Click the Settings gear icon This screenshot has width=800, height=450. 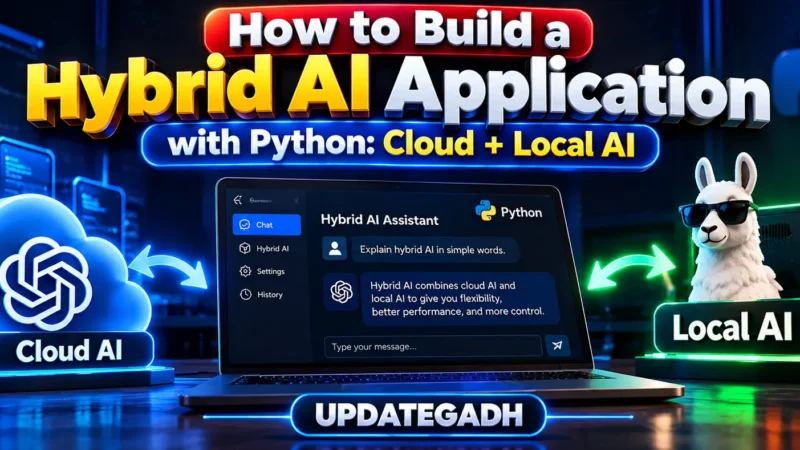point(245,271)
